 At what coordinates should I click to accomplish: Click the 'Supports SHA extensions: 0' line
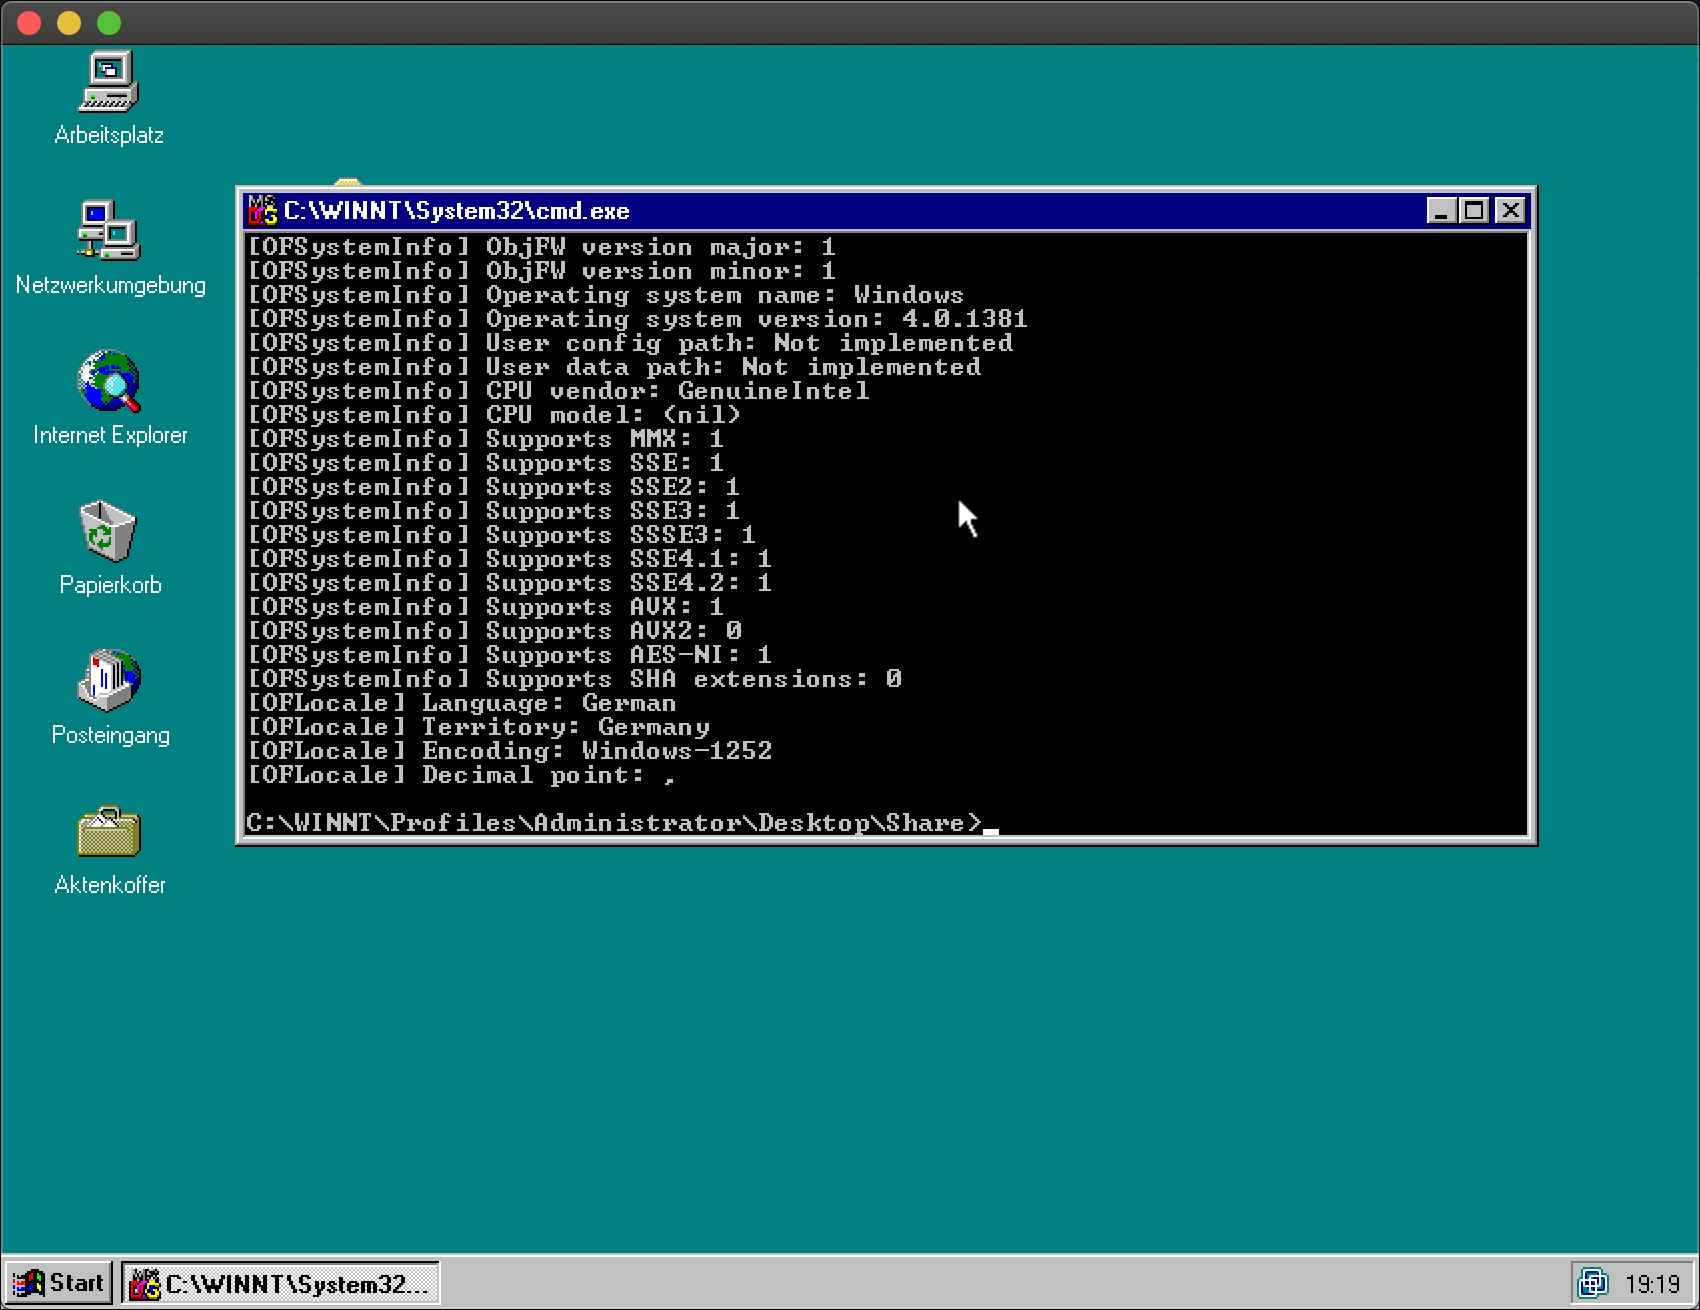[574, 679]
